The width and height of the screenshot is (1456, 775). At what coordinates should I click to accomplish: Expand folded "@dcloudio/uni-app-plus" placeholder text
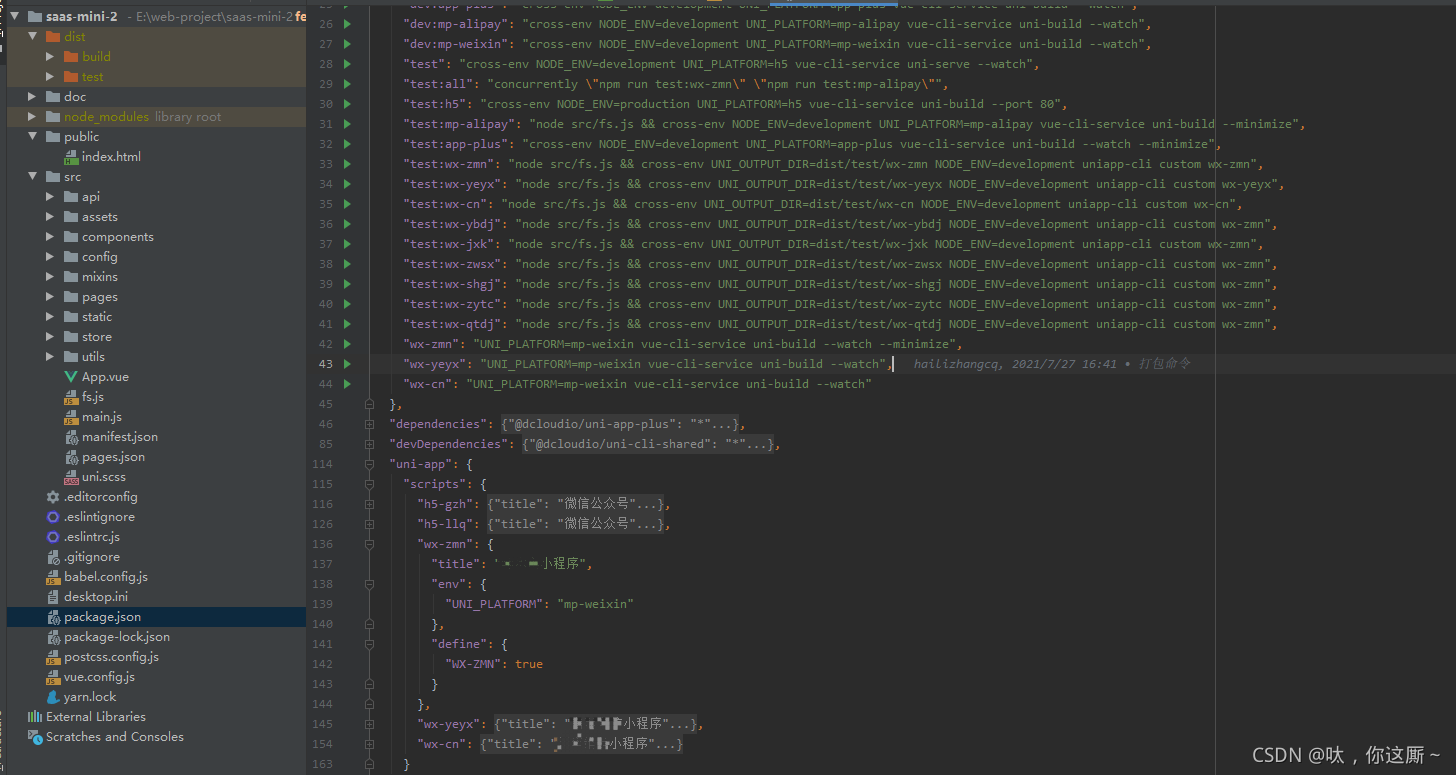point(619,424)
